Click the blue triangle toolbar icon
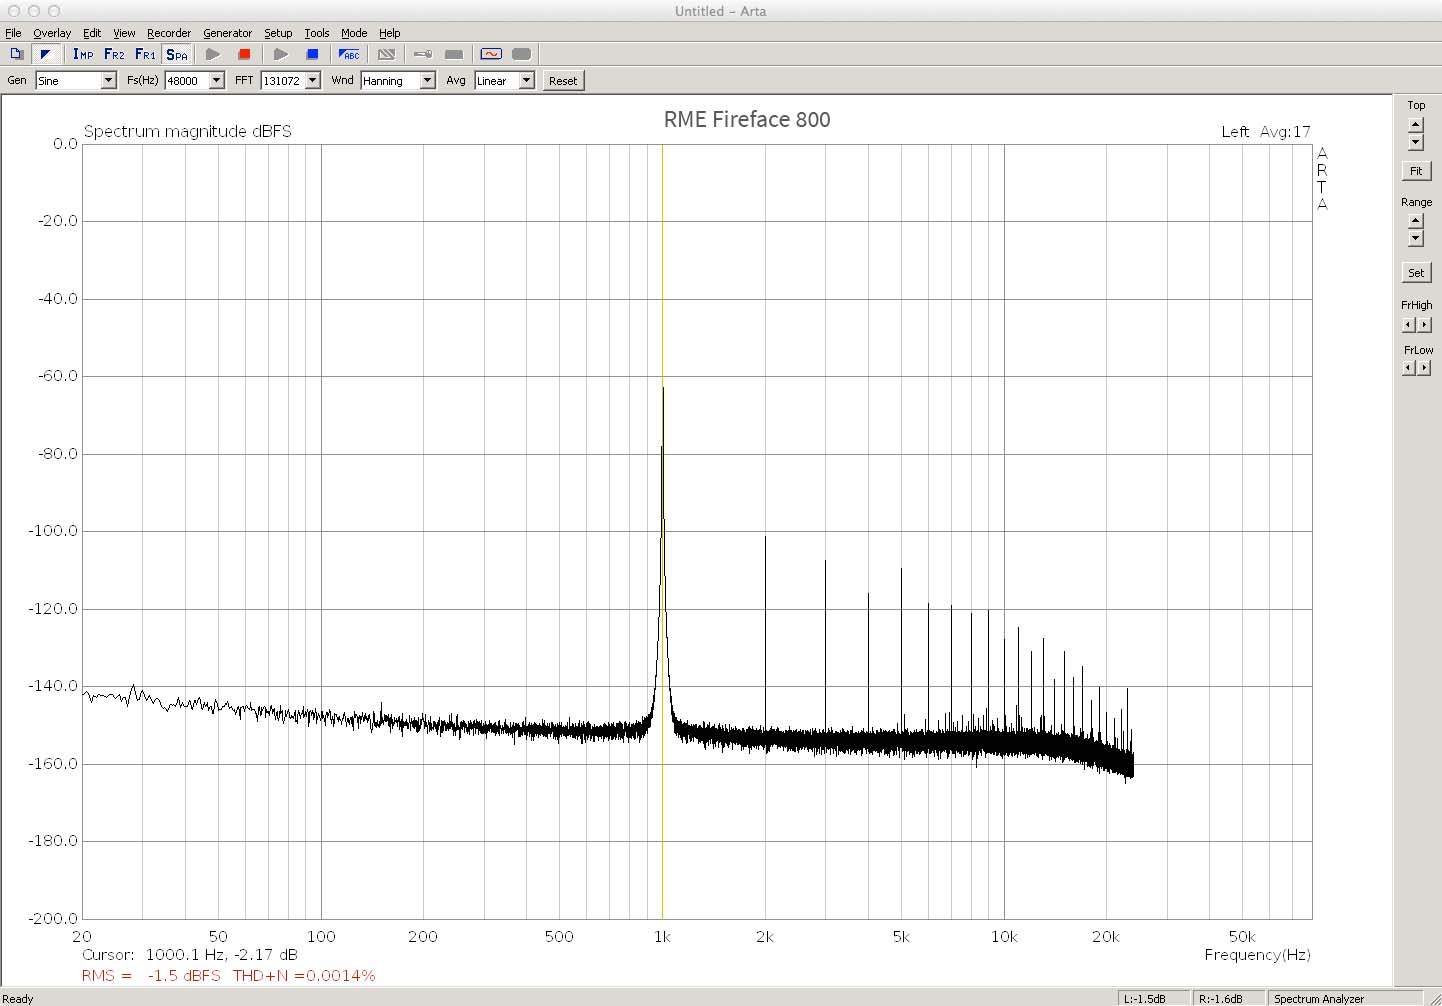Screen dimensions: 1442x1006 45,54
